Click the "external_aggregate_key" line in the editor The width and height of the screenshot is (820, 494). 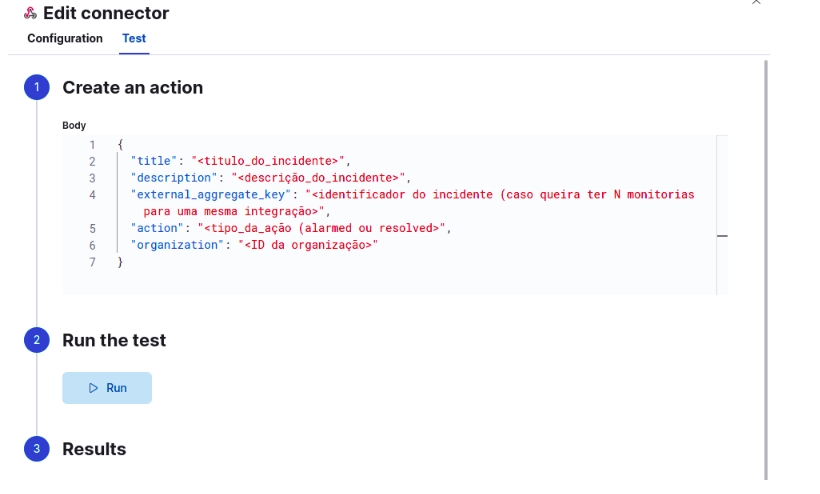pyautogui.click(x=400, y=195)
